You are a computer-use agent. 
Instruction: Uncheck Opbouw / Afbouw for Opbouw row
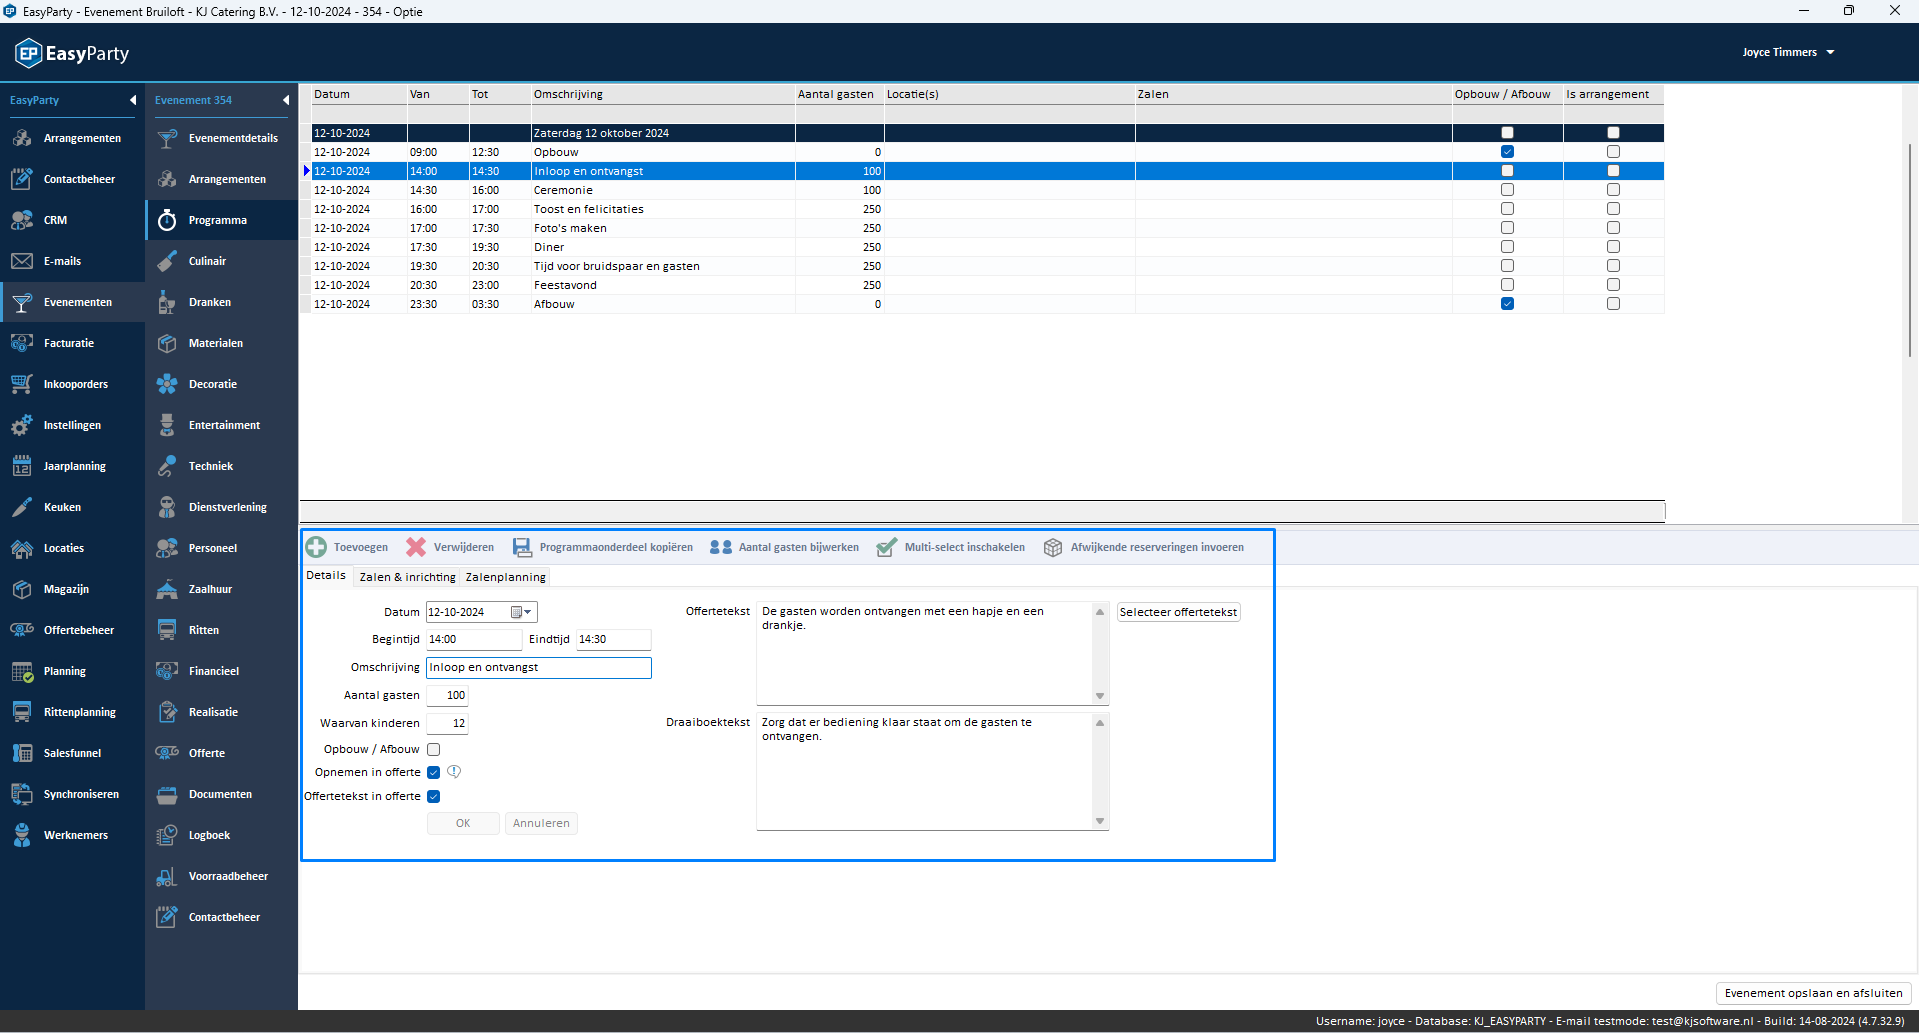point(1507,152)
